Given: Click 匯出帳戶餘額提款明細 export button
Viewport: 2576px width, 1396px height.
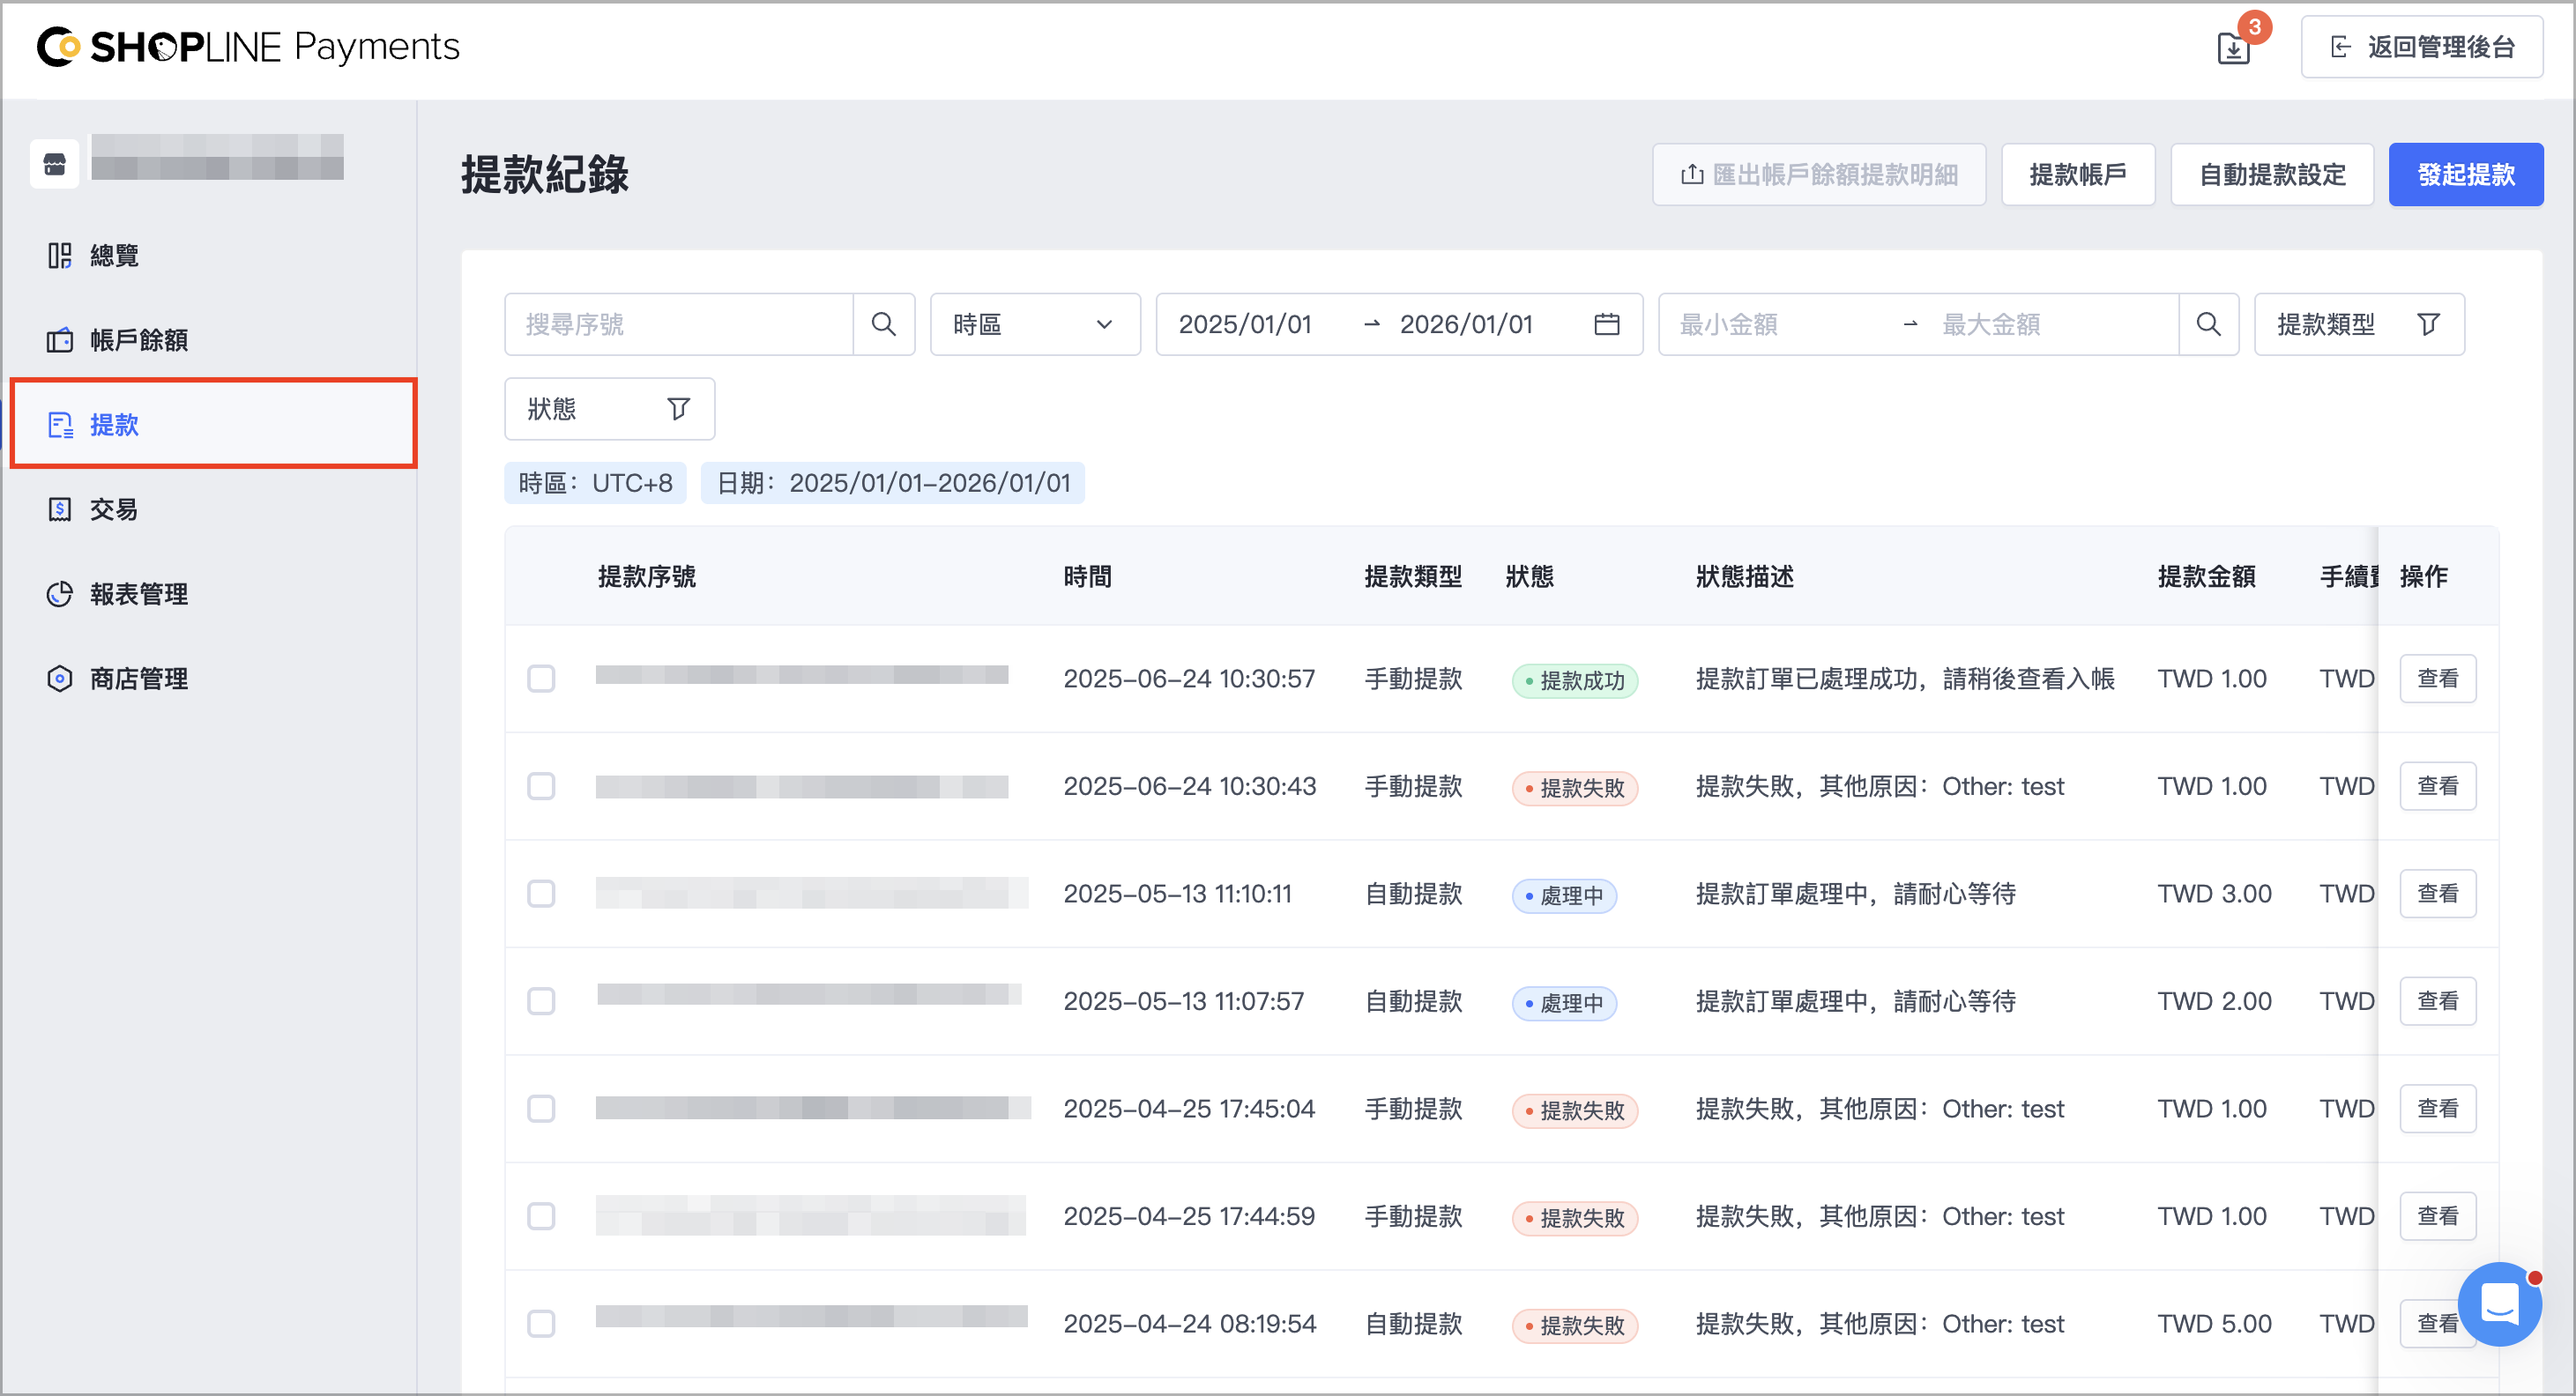Looking at the screenshot, I should click(1818, 175).
